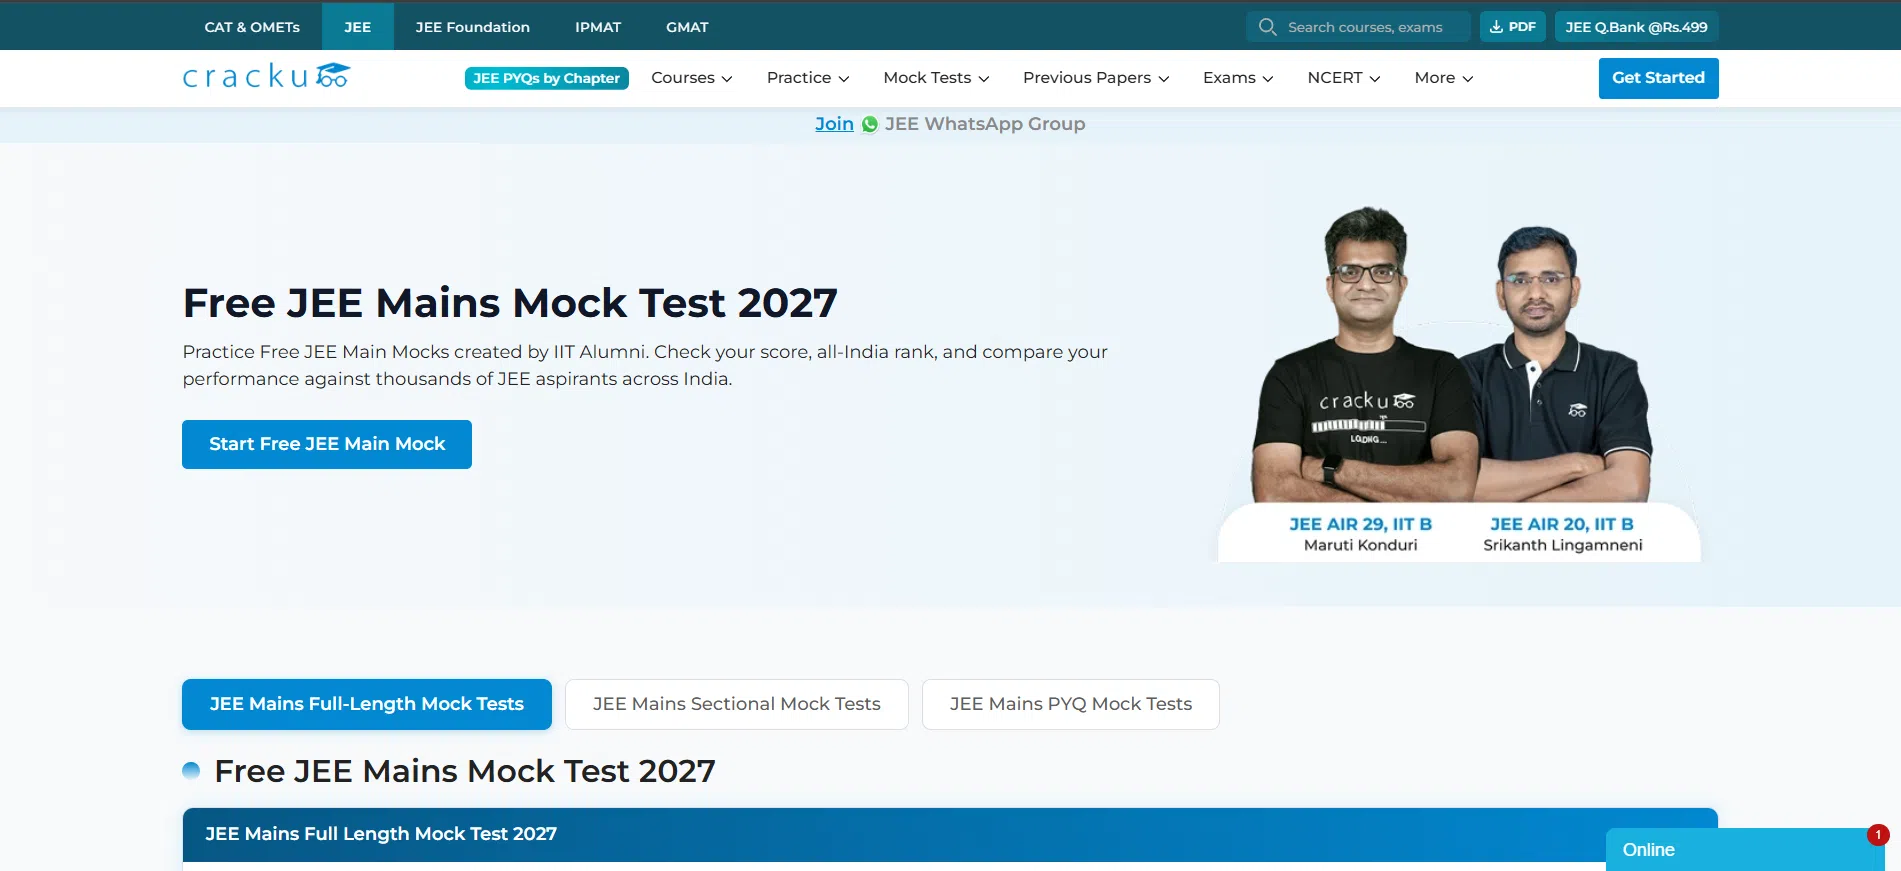Switch to the CAT & OMETs tab
This screenshot has height=871, width=1901.
pos(252,27)
